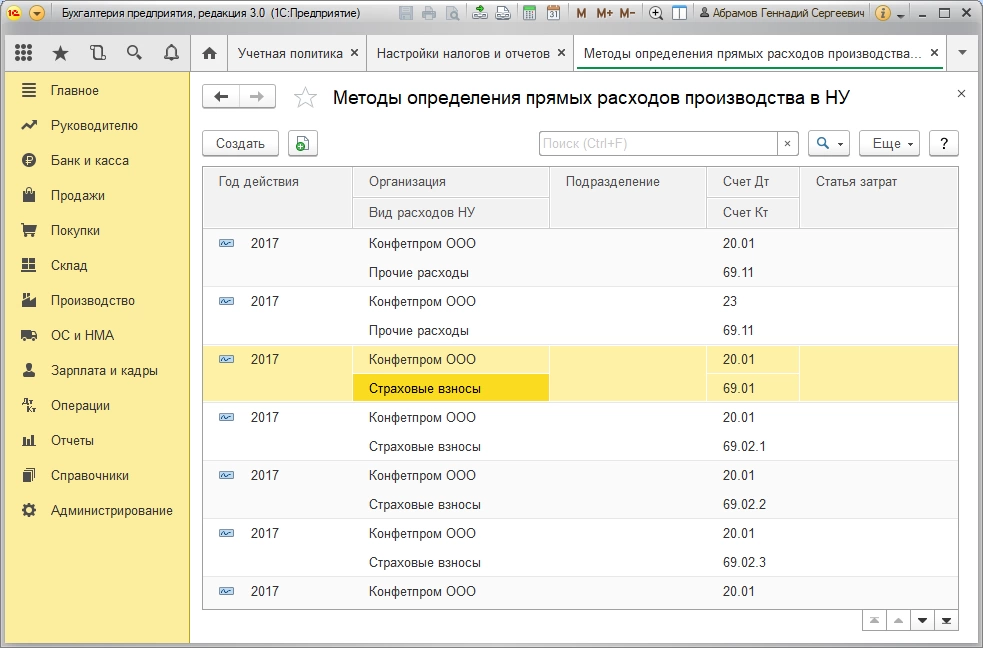This screenshot has width=983, height=648.
Task: Open the Зарплата и кадры section
Action: click(104, 370)
